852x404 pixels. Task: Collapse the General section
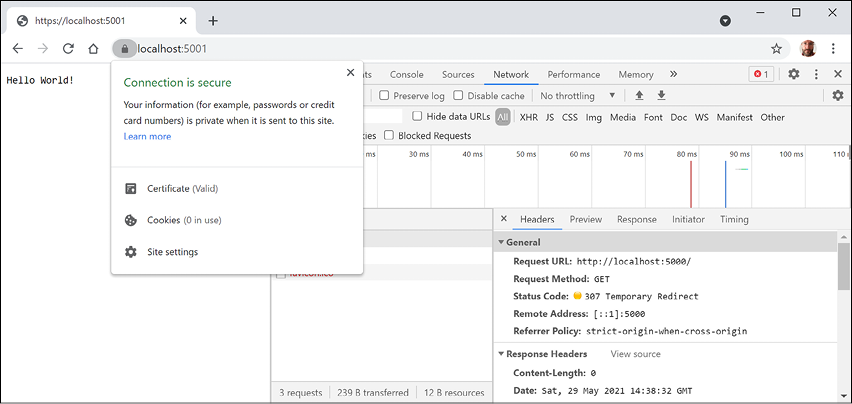click(x=502, y=242)
